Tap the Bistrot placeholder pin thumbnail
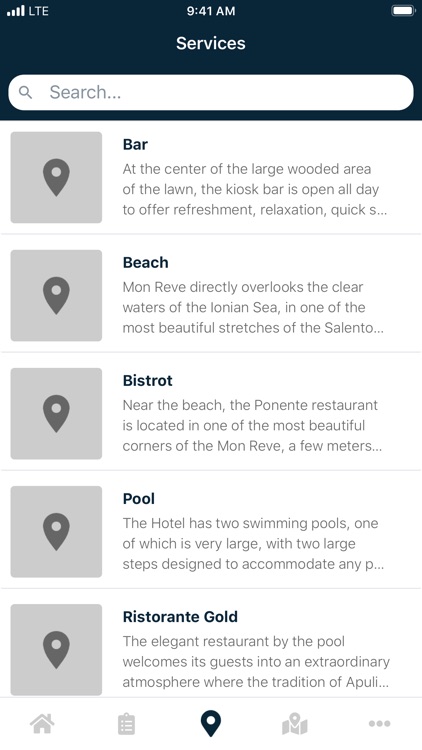The width and height of the screenshot is (422, 750). 56,414
